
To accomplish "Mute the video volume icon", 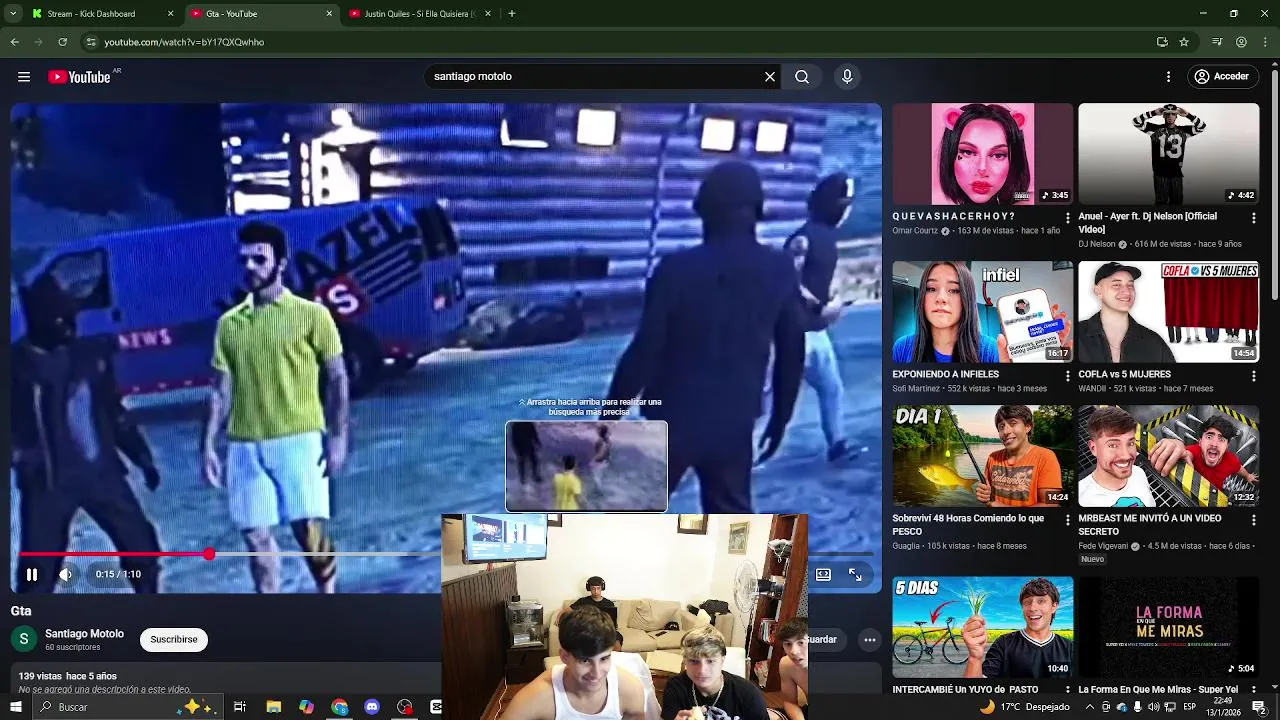I will [x=66, y=575].
